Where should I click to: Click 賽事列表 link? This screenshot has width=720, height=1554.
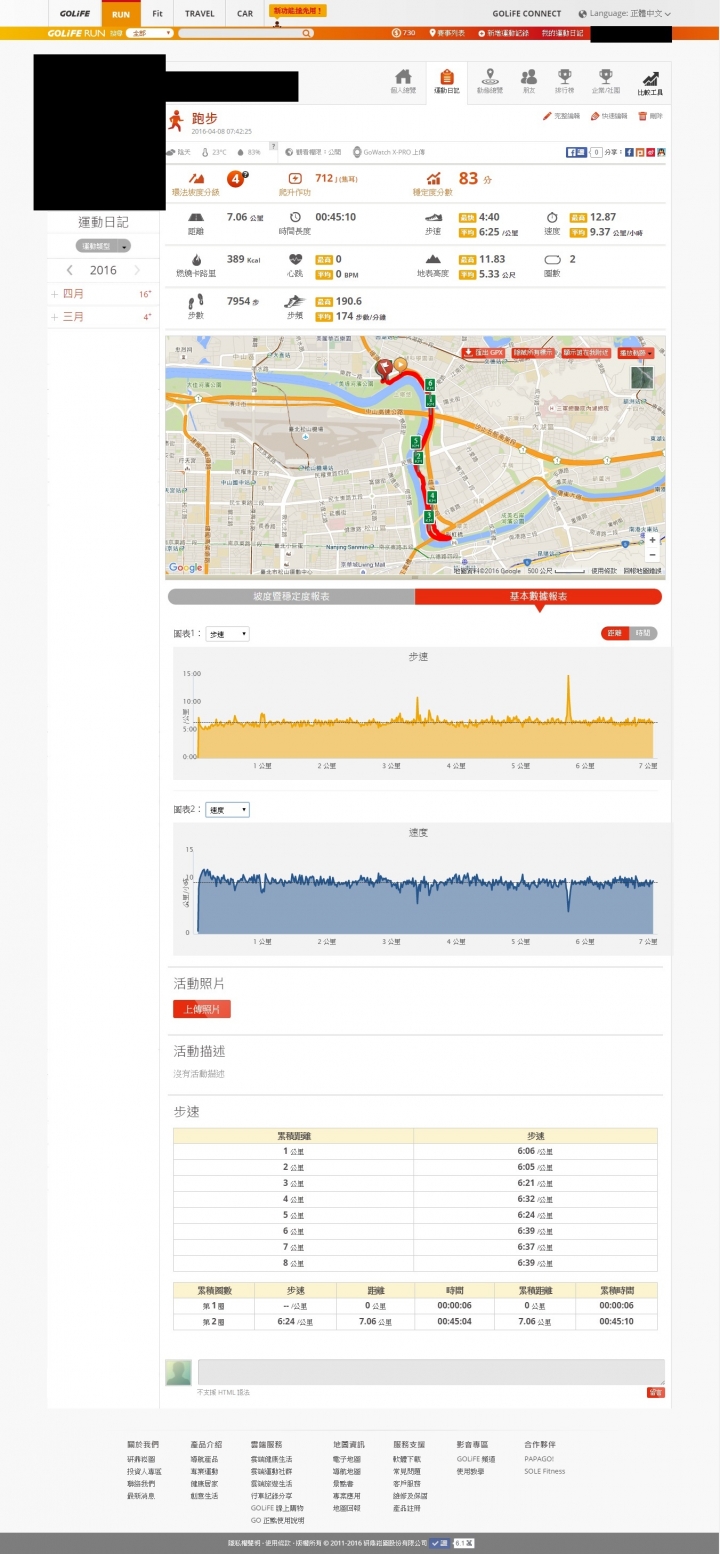coord(447,33)
